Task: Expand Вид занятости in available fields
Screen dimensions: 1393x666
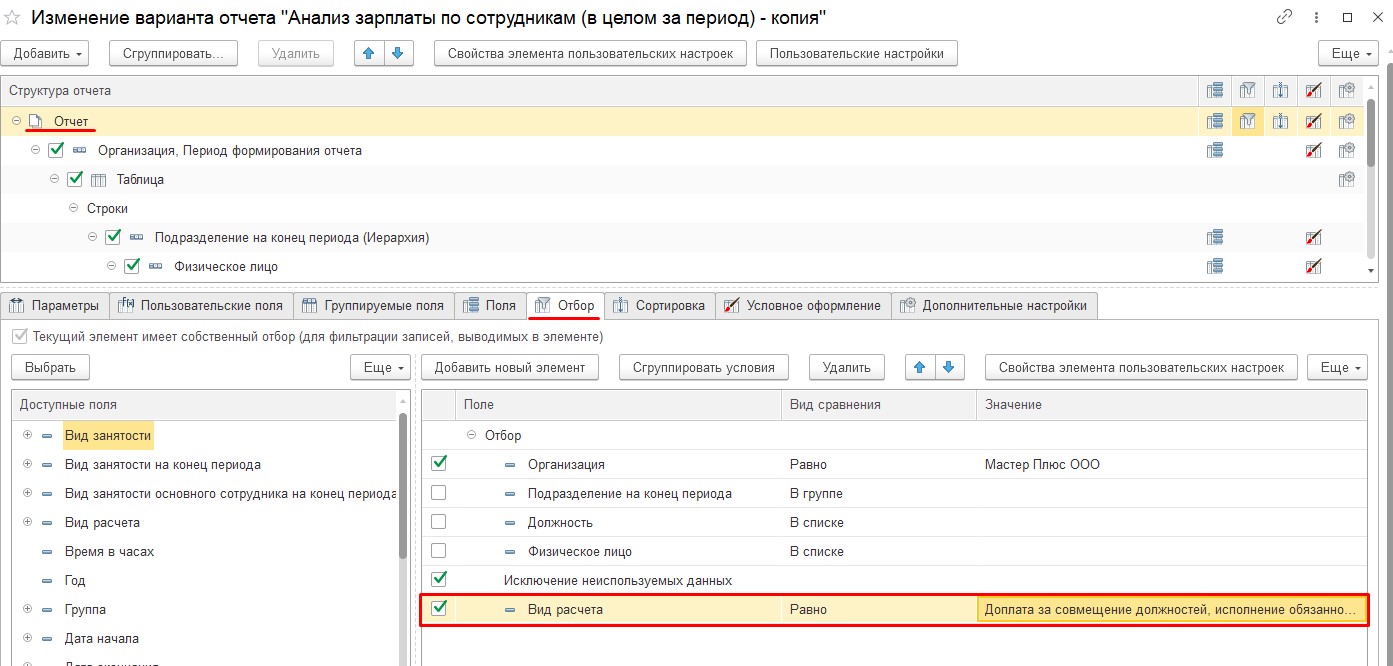Action: [x=27, y=435]
